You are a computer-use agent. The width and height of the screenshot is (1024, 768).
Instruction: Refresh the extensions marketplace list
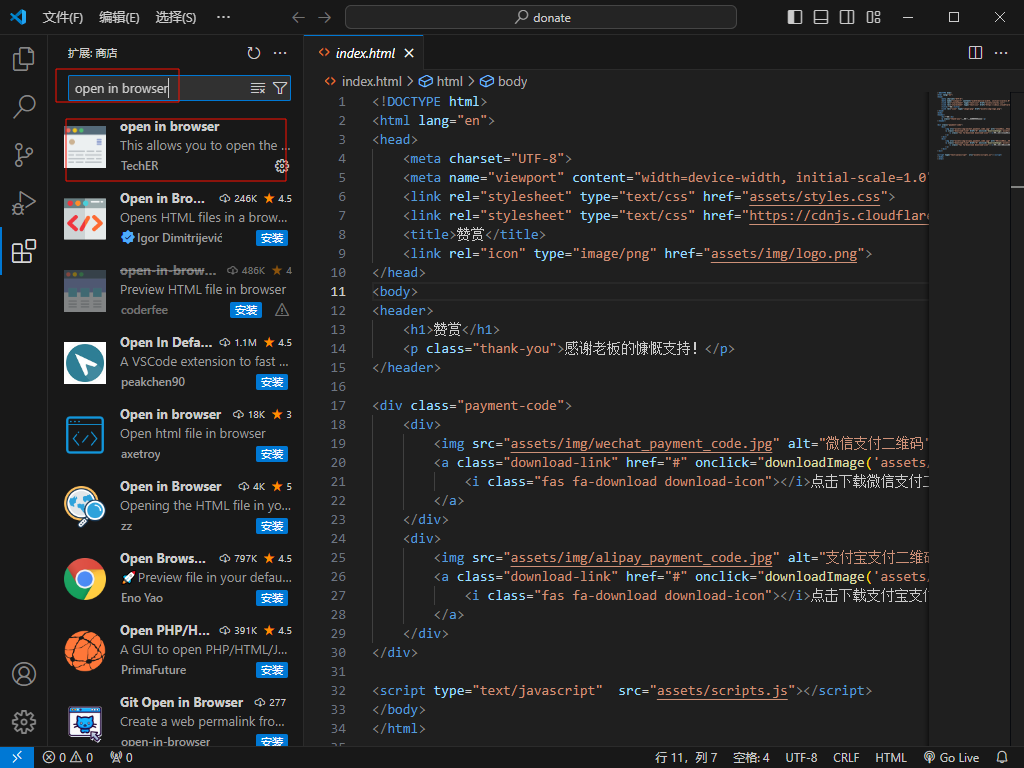pos(254,53)
